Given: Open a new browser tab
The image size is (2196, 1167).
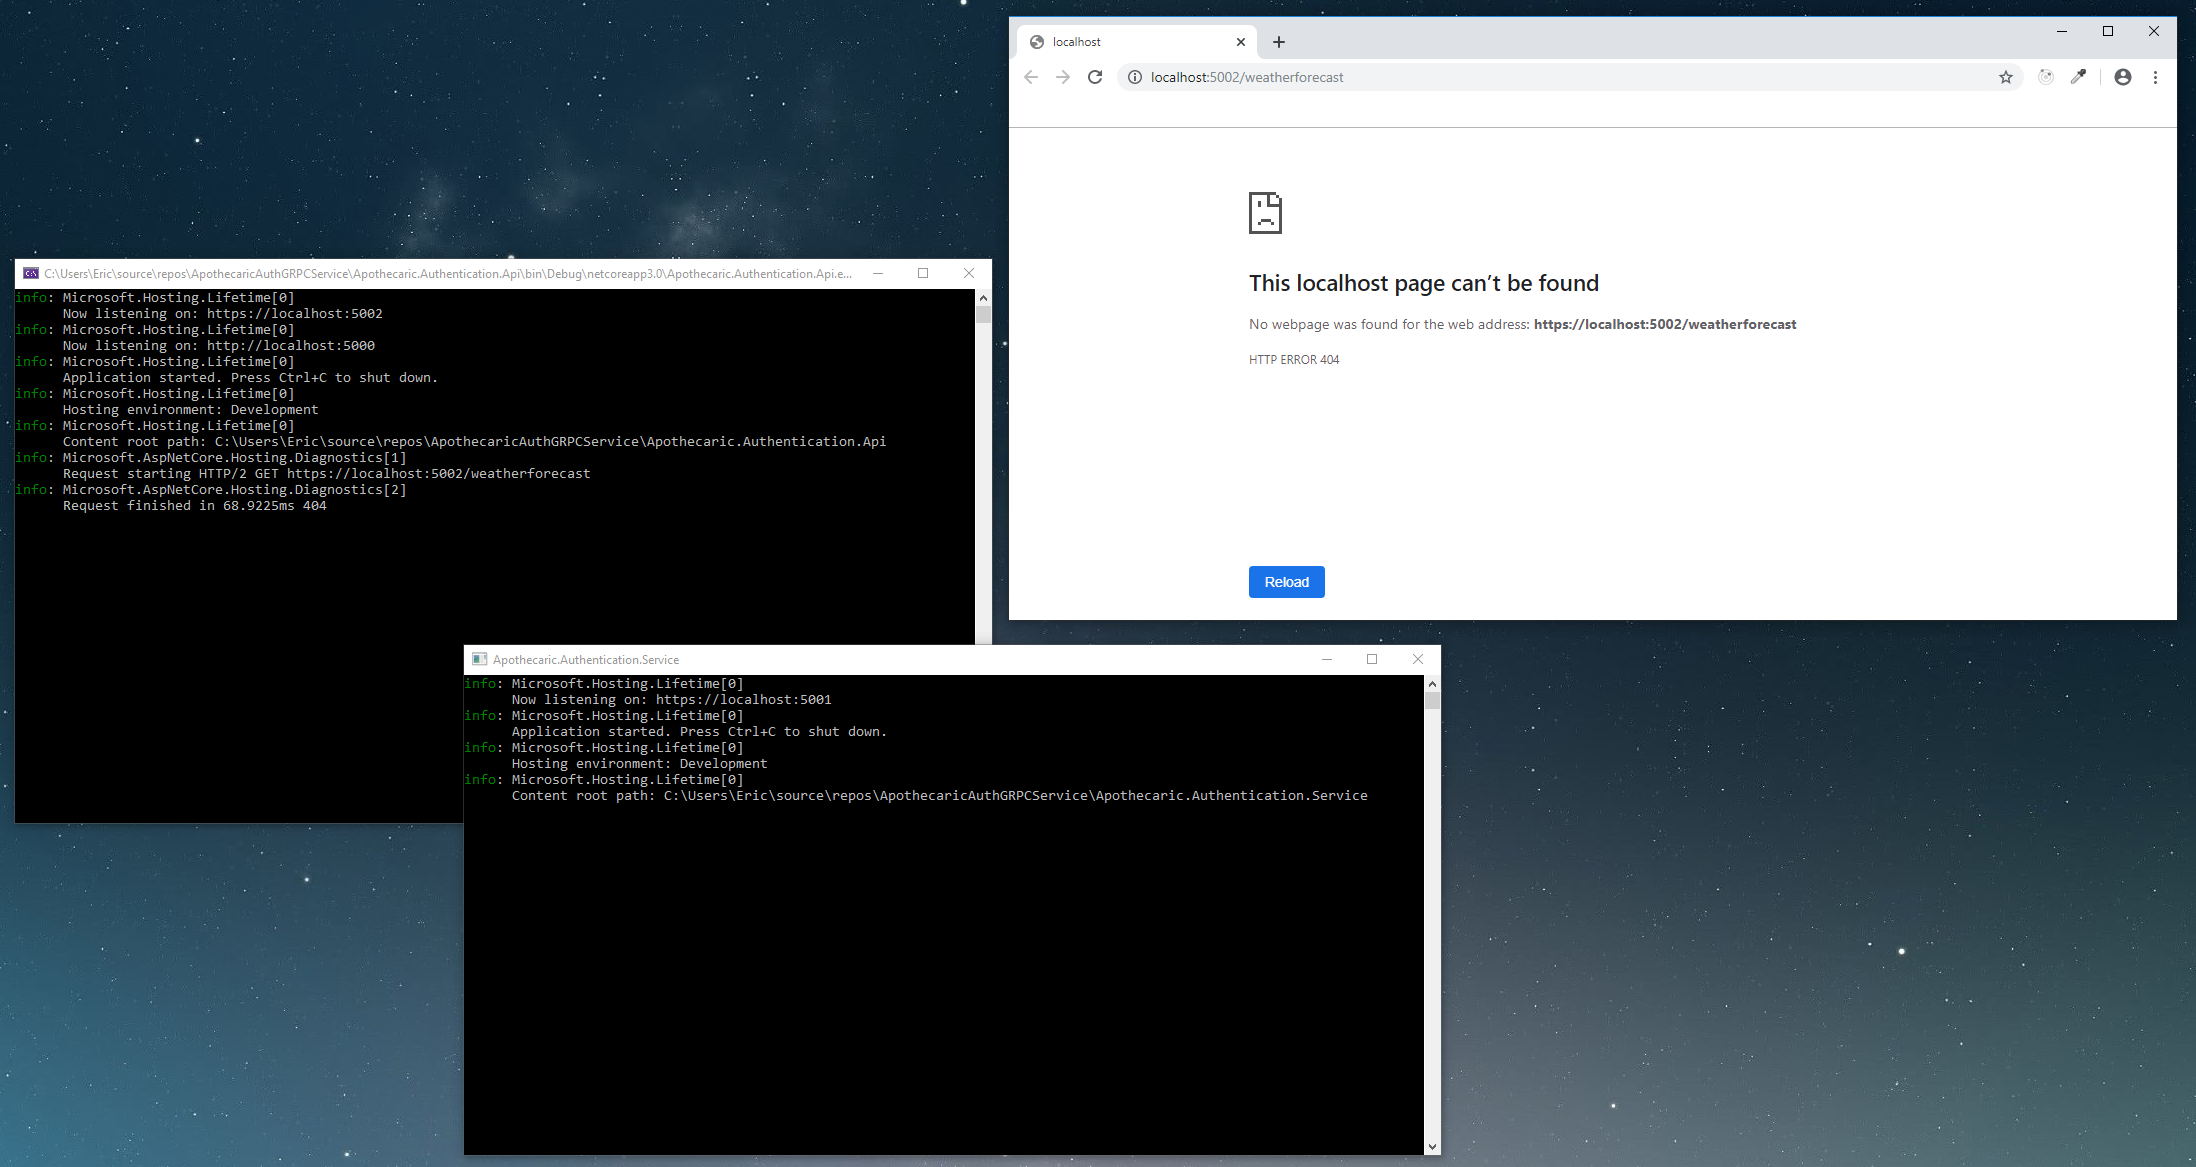Looking at the screenshot, I should tap(1279, 42).
